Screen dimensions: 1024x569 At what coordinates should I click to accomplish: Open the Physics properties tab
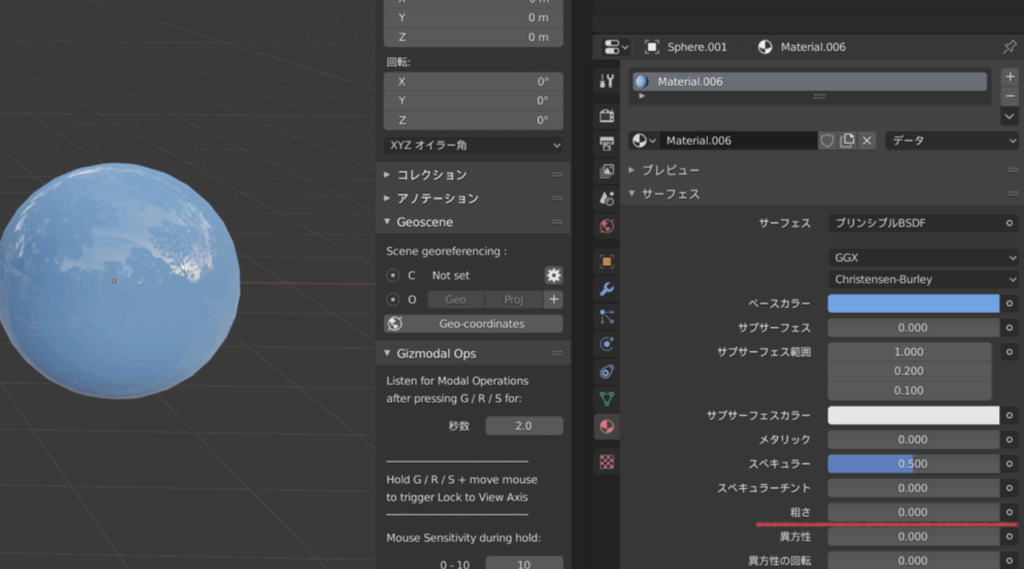606,344
